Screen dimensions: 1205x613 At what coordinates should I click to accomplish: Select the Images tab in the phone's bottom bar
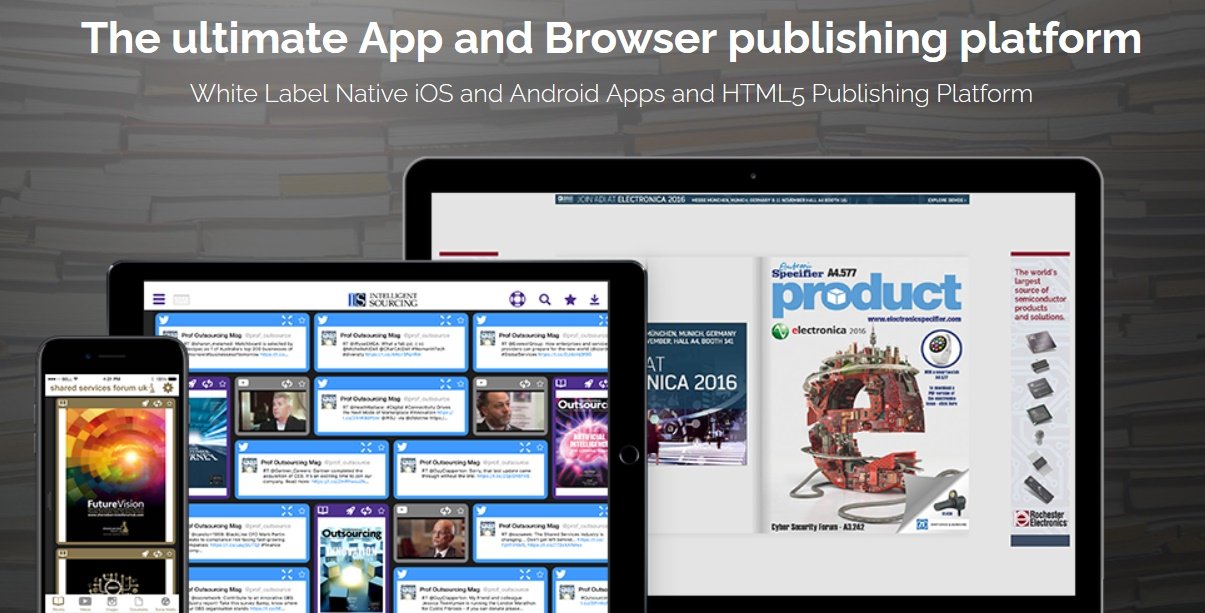click(112, 602)
